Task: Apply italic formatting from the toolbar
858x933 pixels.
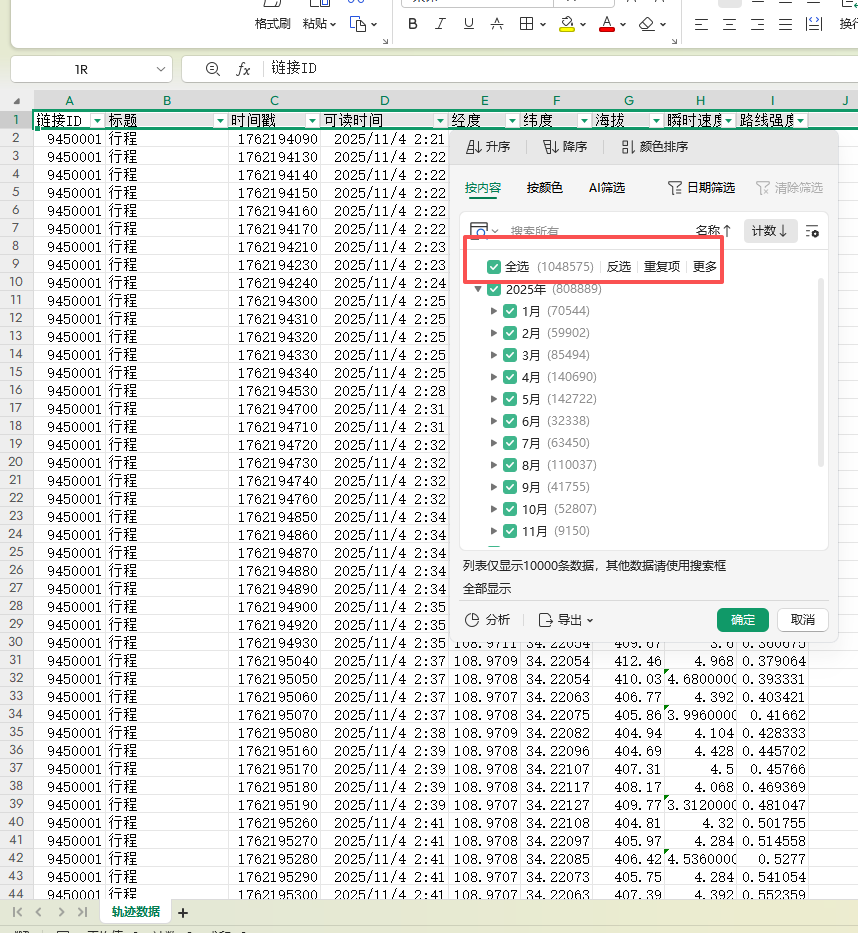Action: point(440,24)
